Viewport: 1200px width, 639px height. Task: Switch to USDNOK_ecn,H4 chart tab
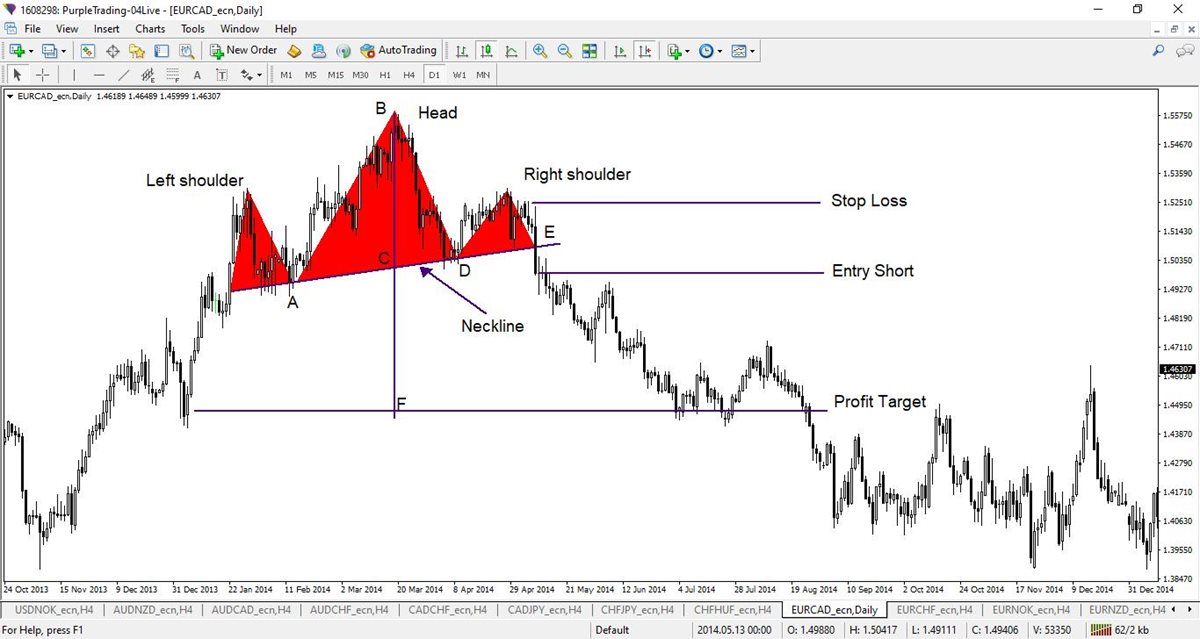click(x=54, y=609)
